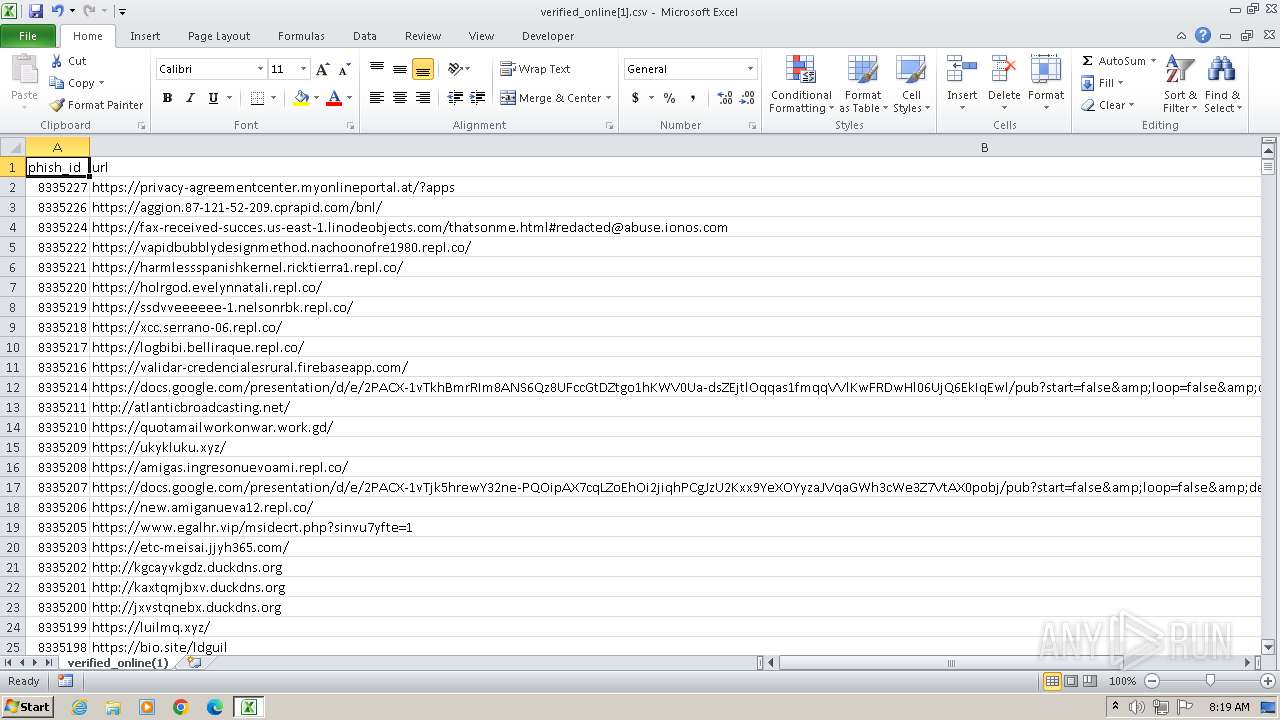
Task: Toggle Bold formatting
Action: [167, 98]
